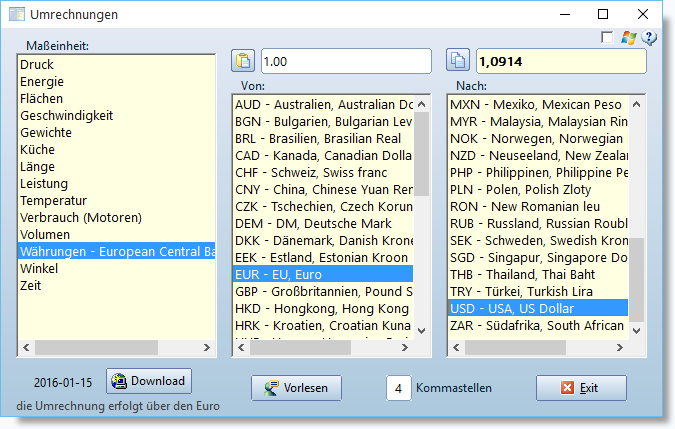The image size is (675, 429).
Task: Click the paste clipboard icon next to the input field
Action: pyautogui.click(x=243, y=61)
